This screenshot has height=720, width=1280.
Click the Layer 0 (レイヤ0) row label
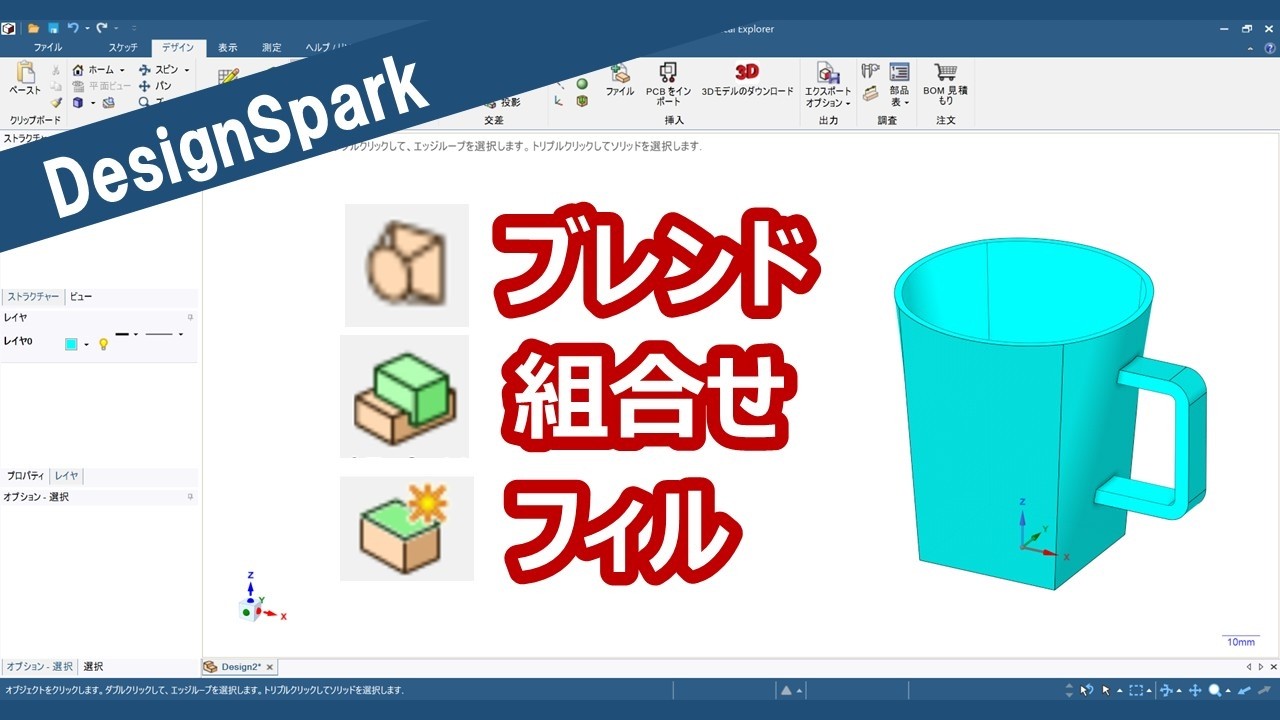click(18, 341)
